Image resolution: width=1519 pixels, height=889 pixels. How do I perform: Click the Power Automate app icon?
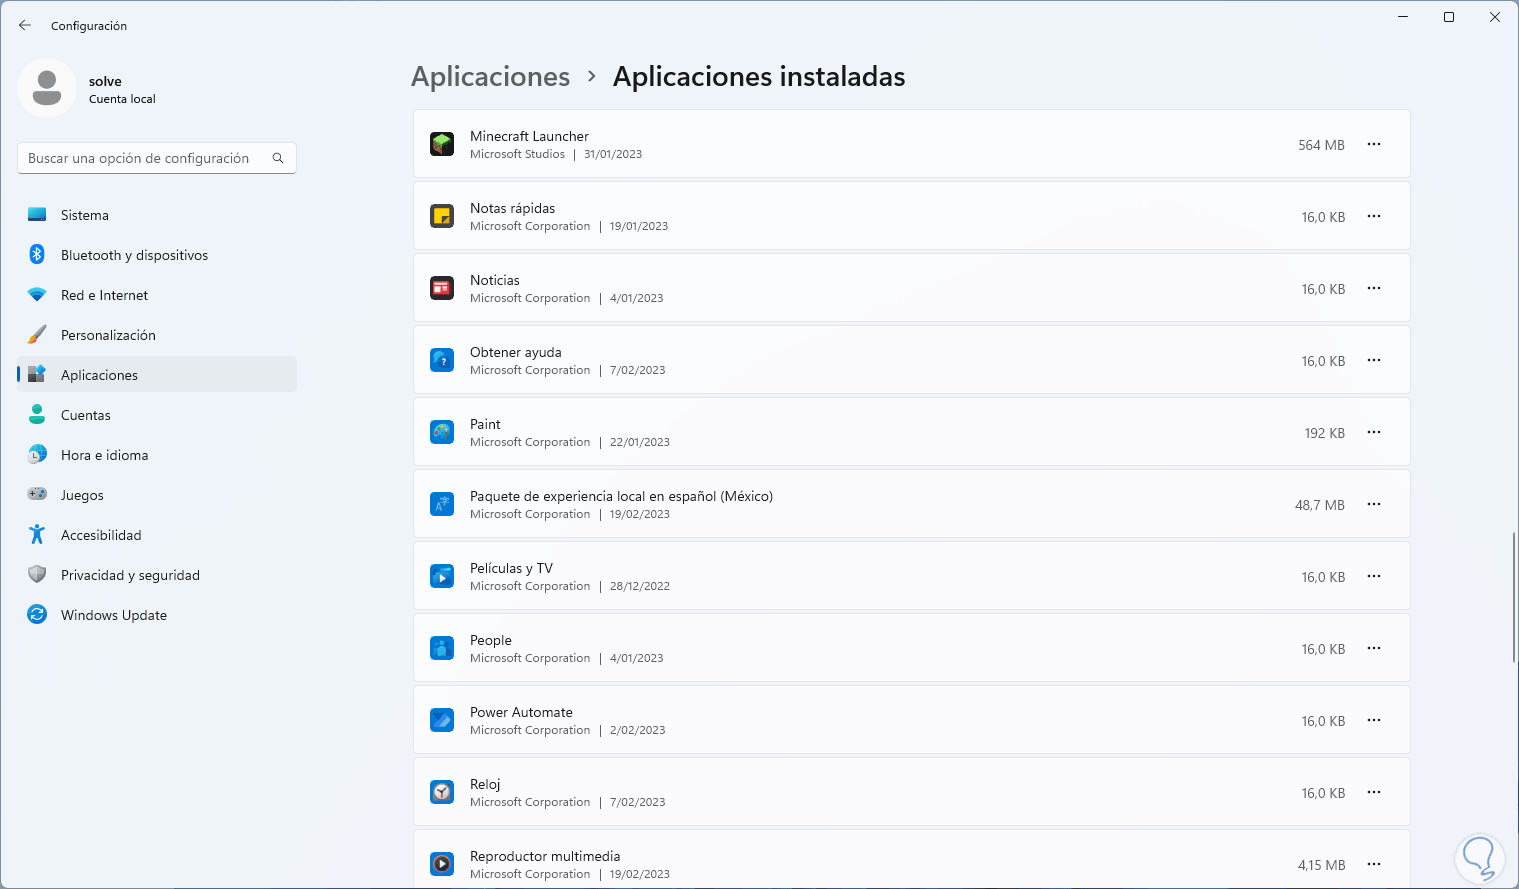[x=442, y=721]
